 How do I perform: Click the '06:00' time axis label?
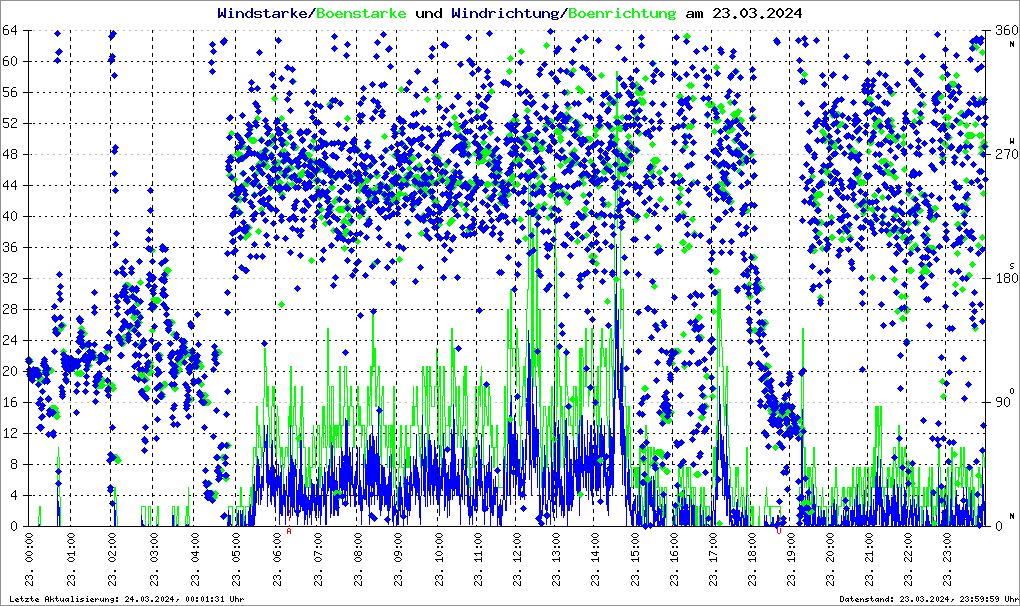coord(276,549)
